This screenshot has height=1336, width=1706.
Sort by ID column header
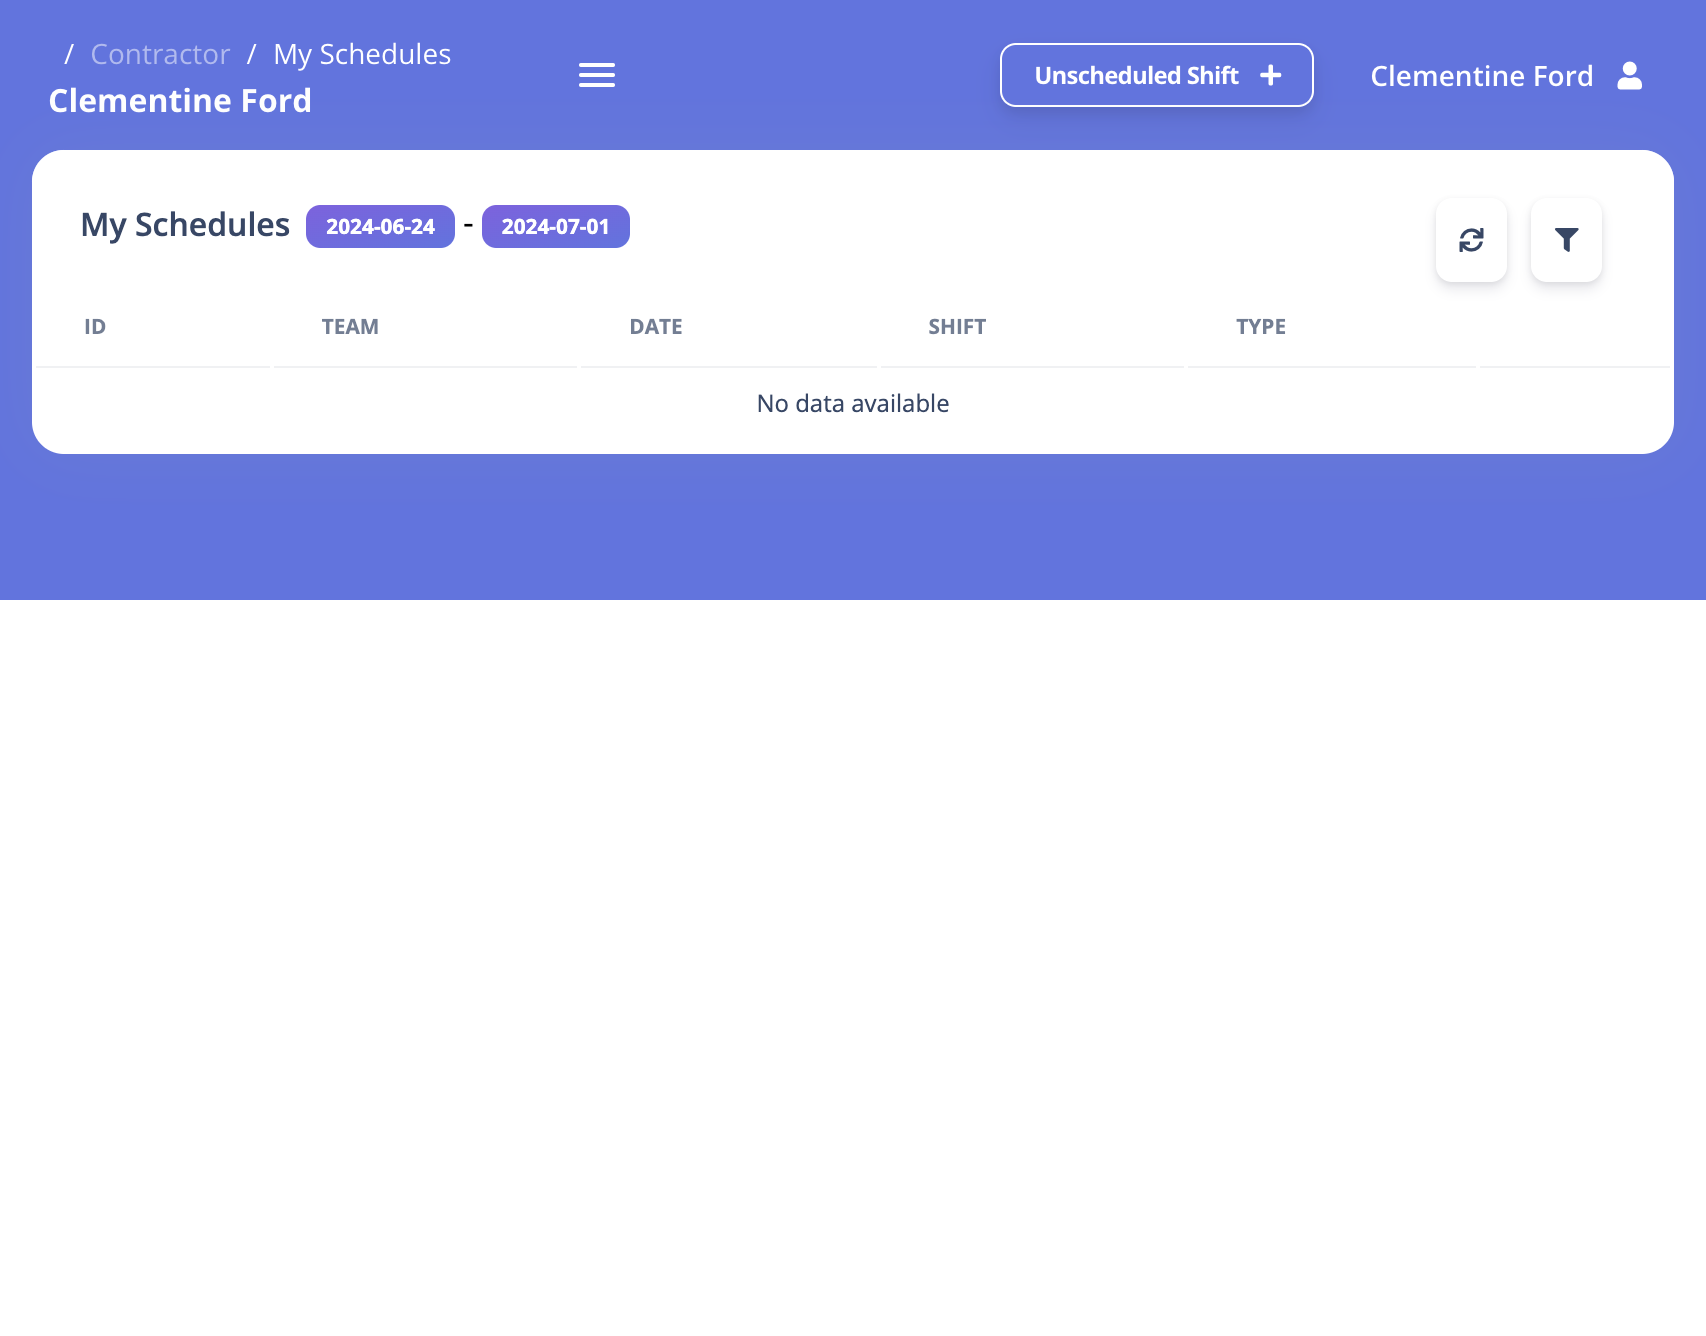click(95, 327)
